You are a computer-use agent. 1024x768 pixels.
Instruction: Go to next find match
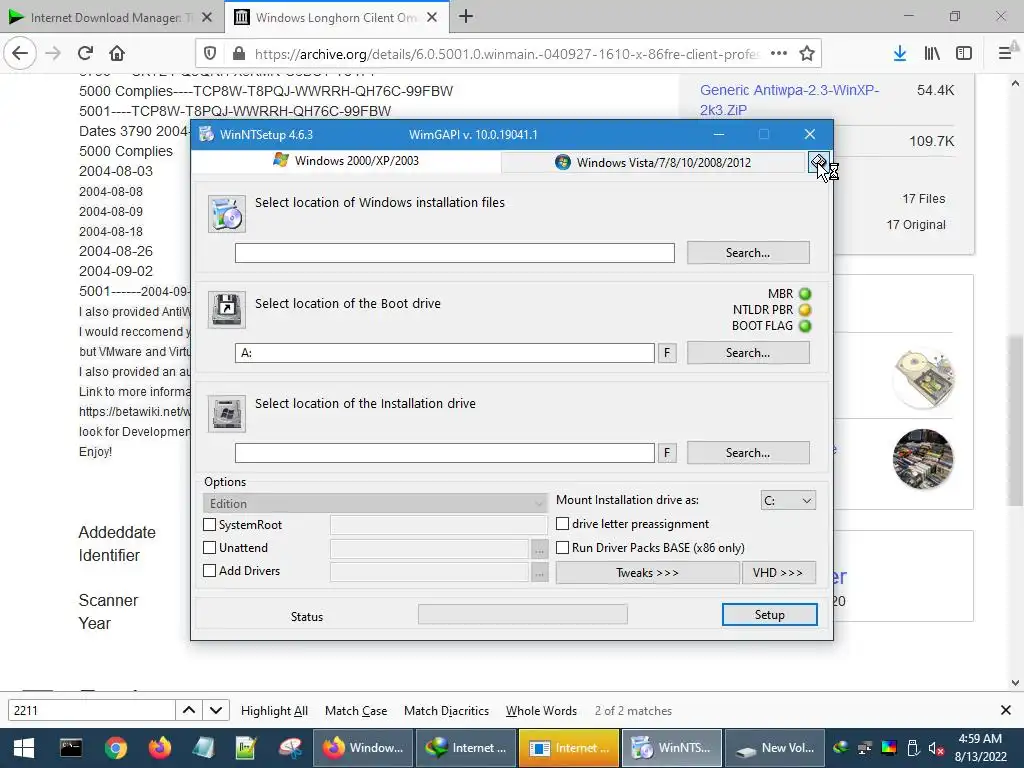tap(216, 710)
